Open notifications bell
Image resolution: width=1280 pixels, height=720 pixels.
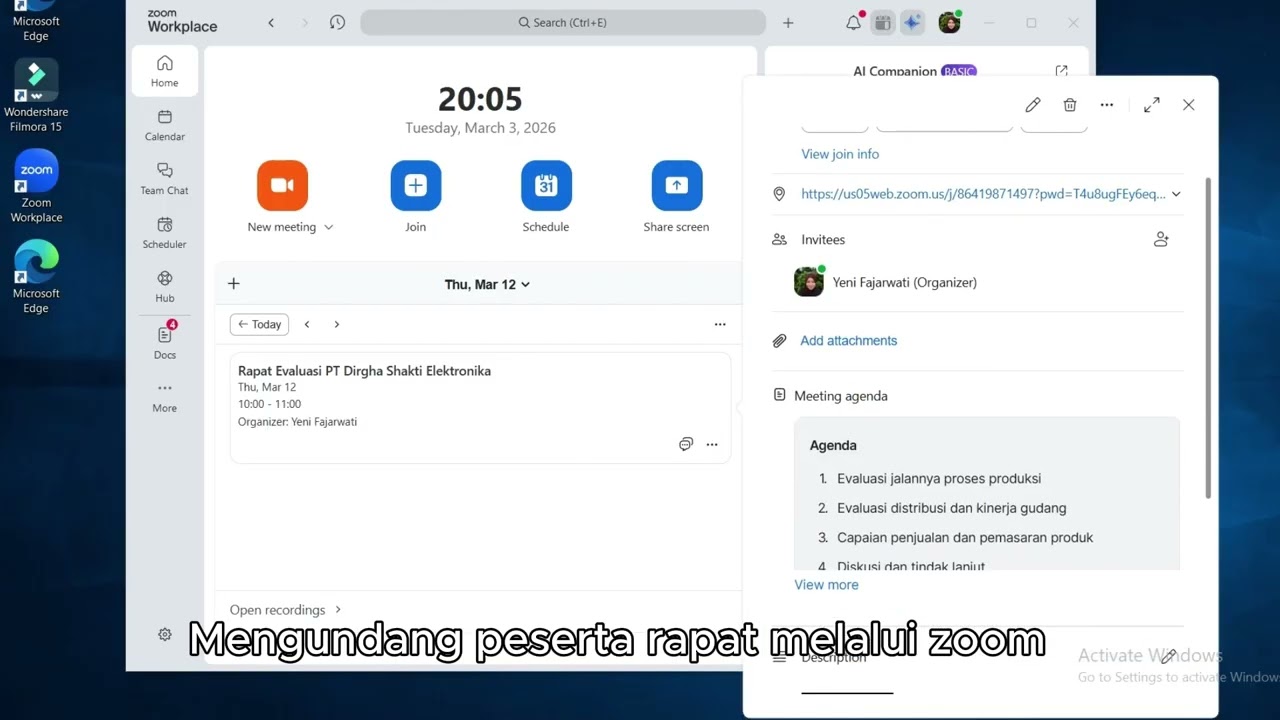click(x=853, y=22)
